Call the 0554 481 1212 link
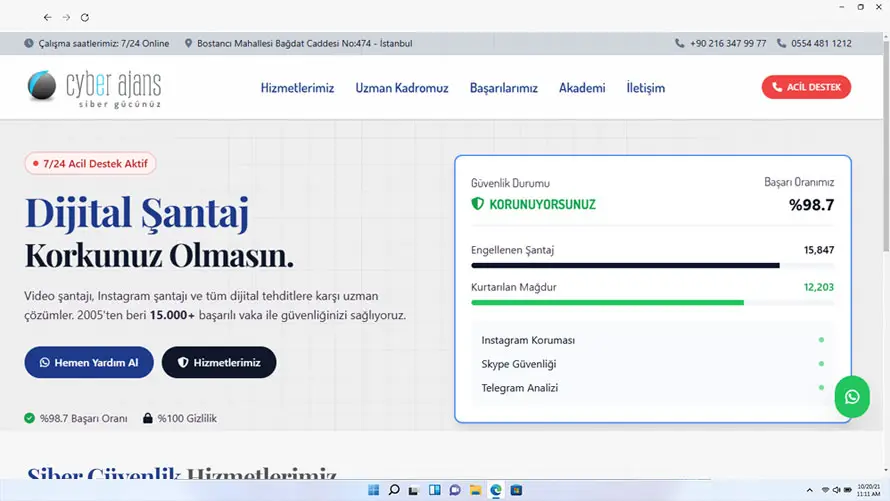This screenshot has height=501, width=890. 821,43
